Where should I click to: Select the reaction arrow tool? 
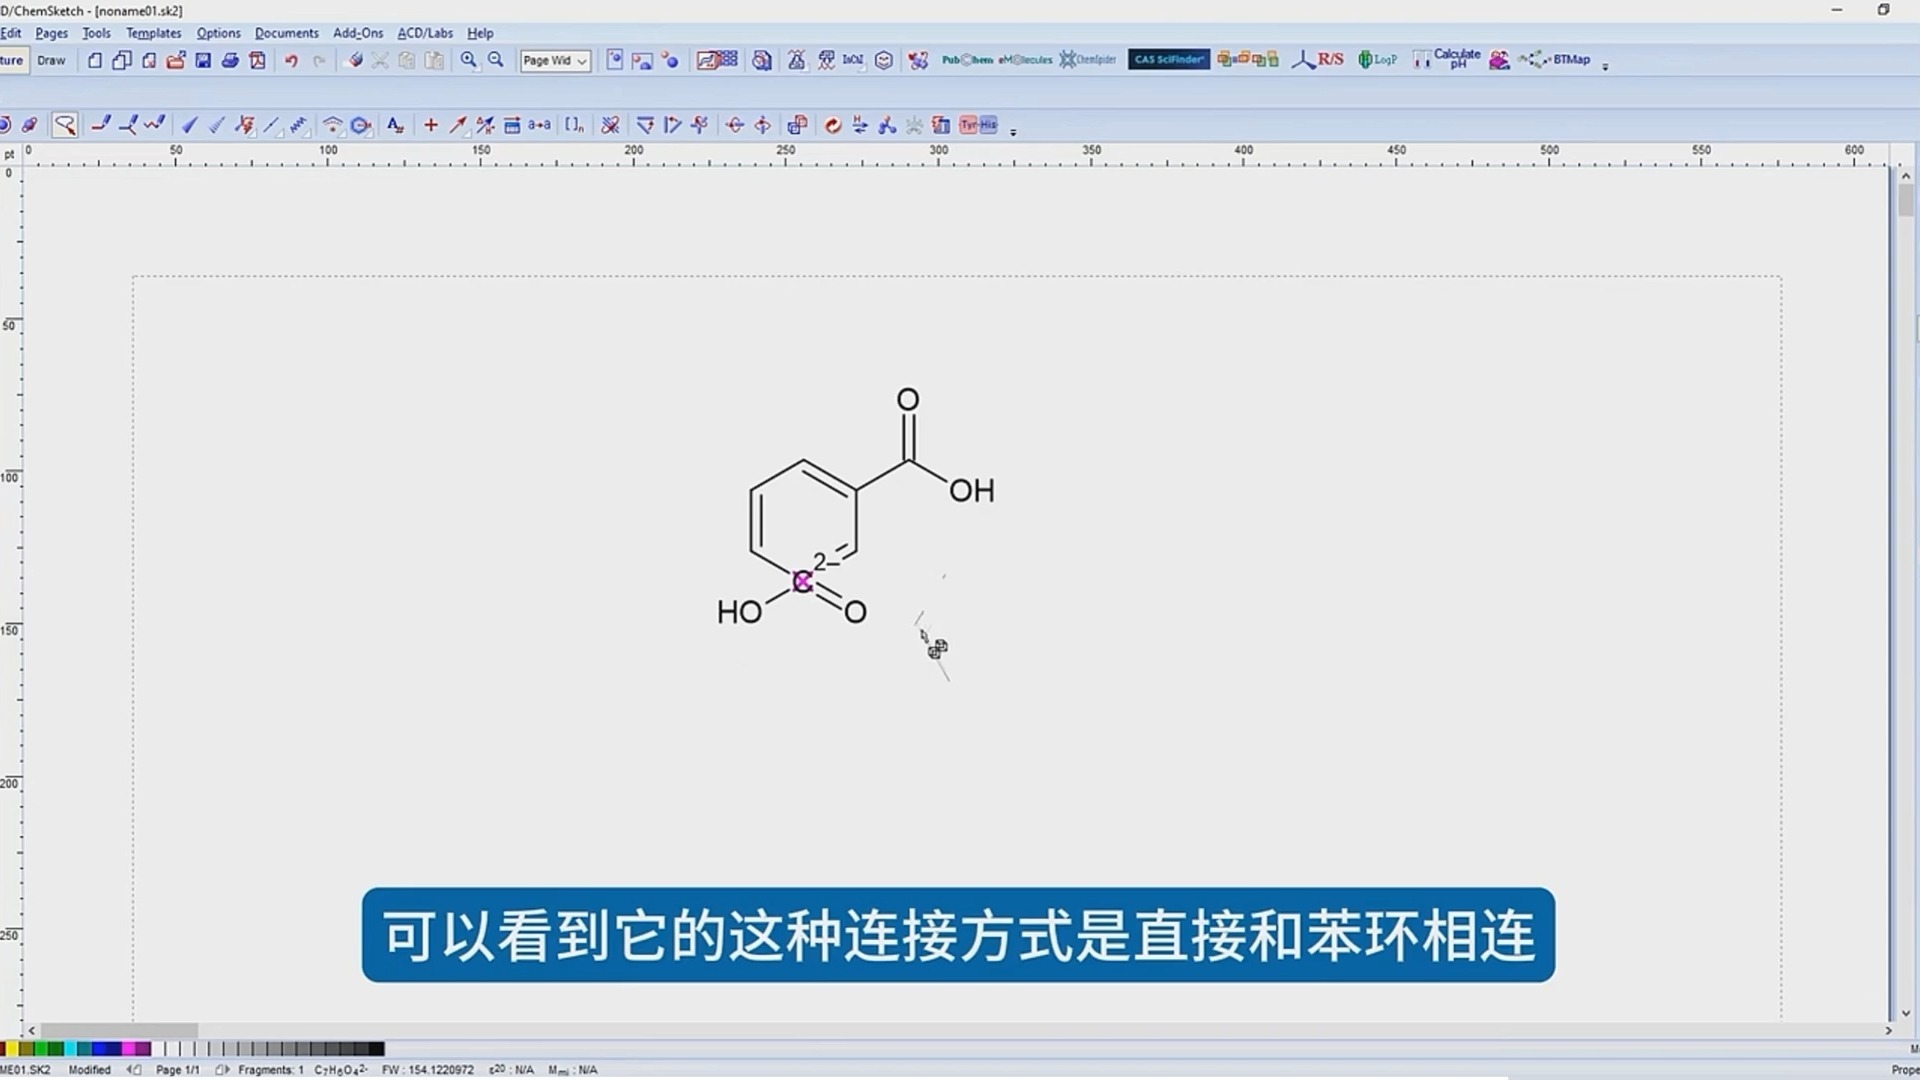[x=458, y=125]
